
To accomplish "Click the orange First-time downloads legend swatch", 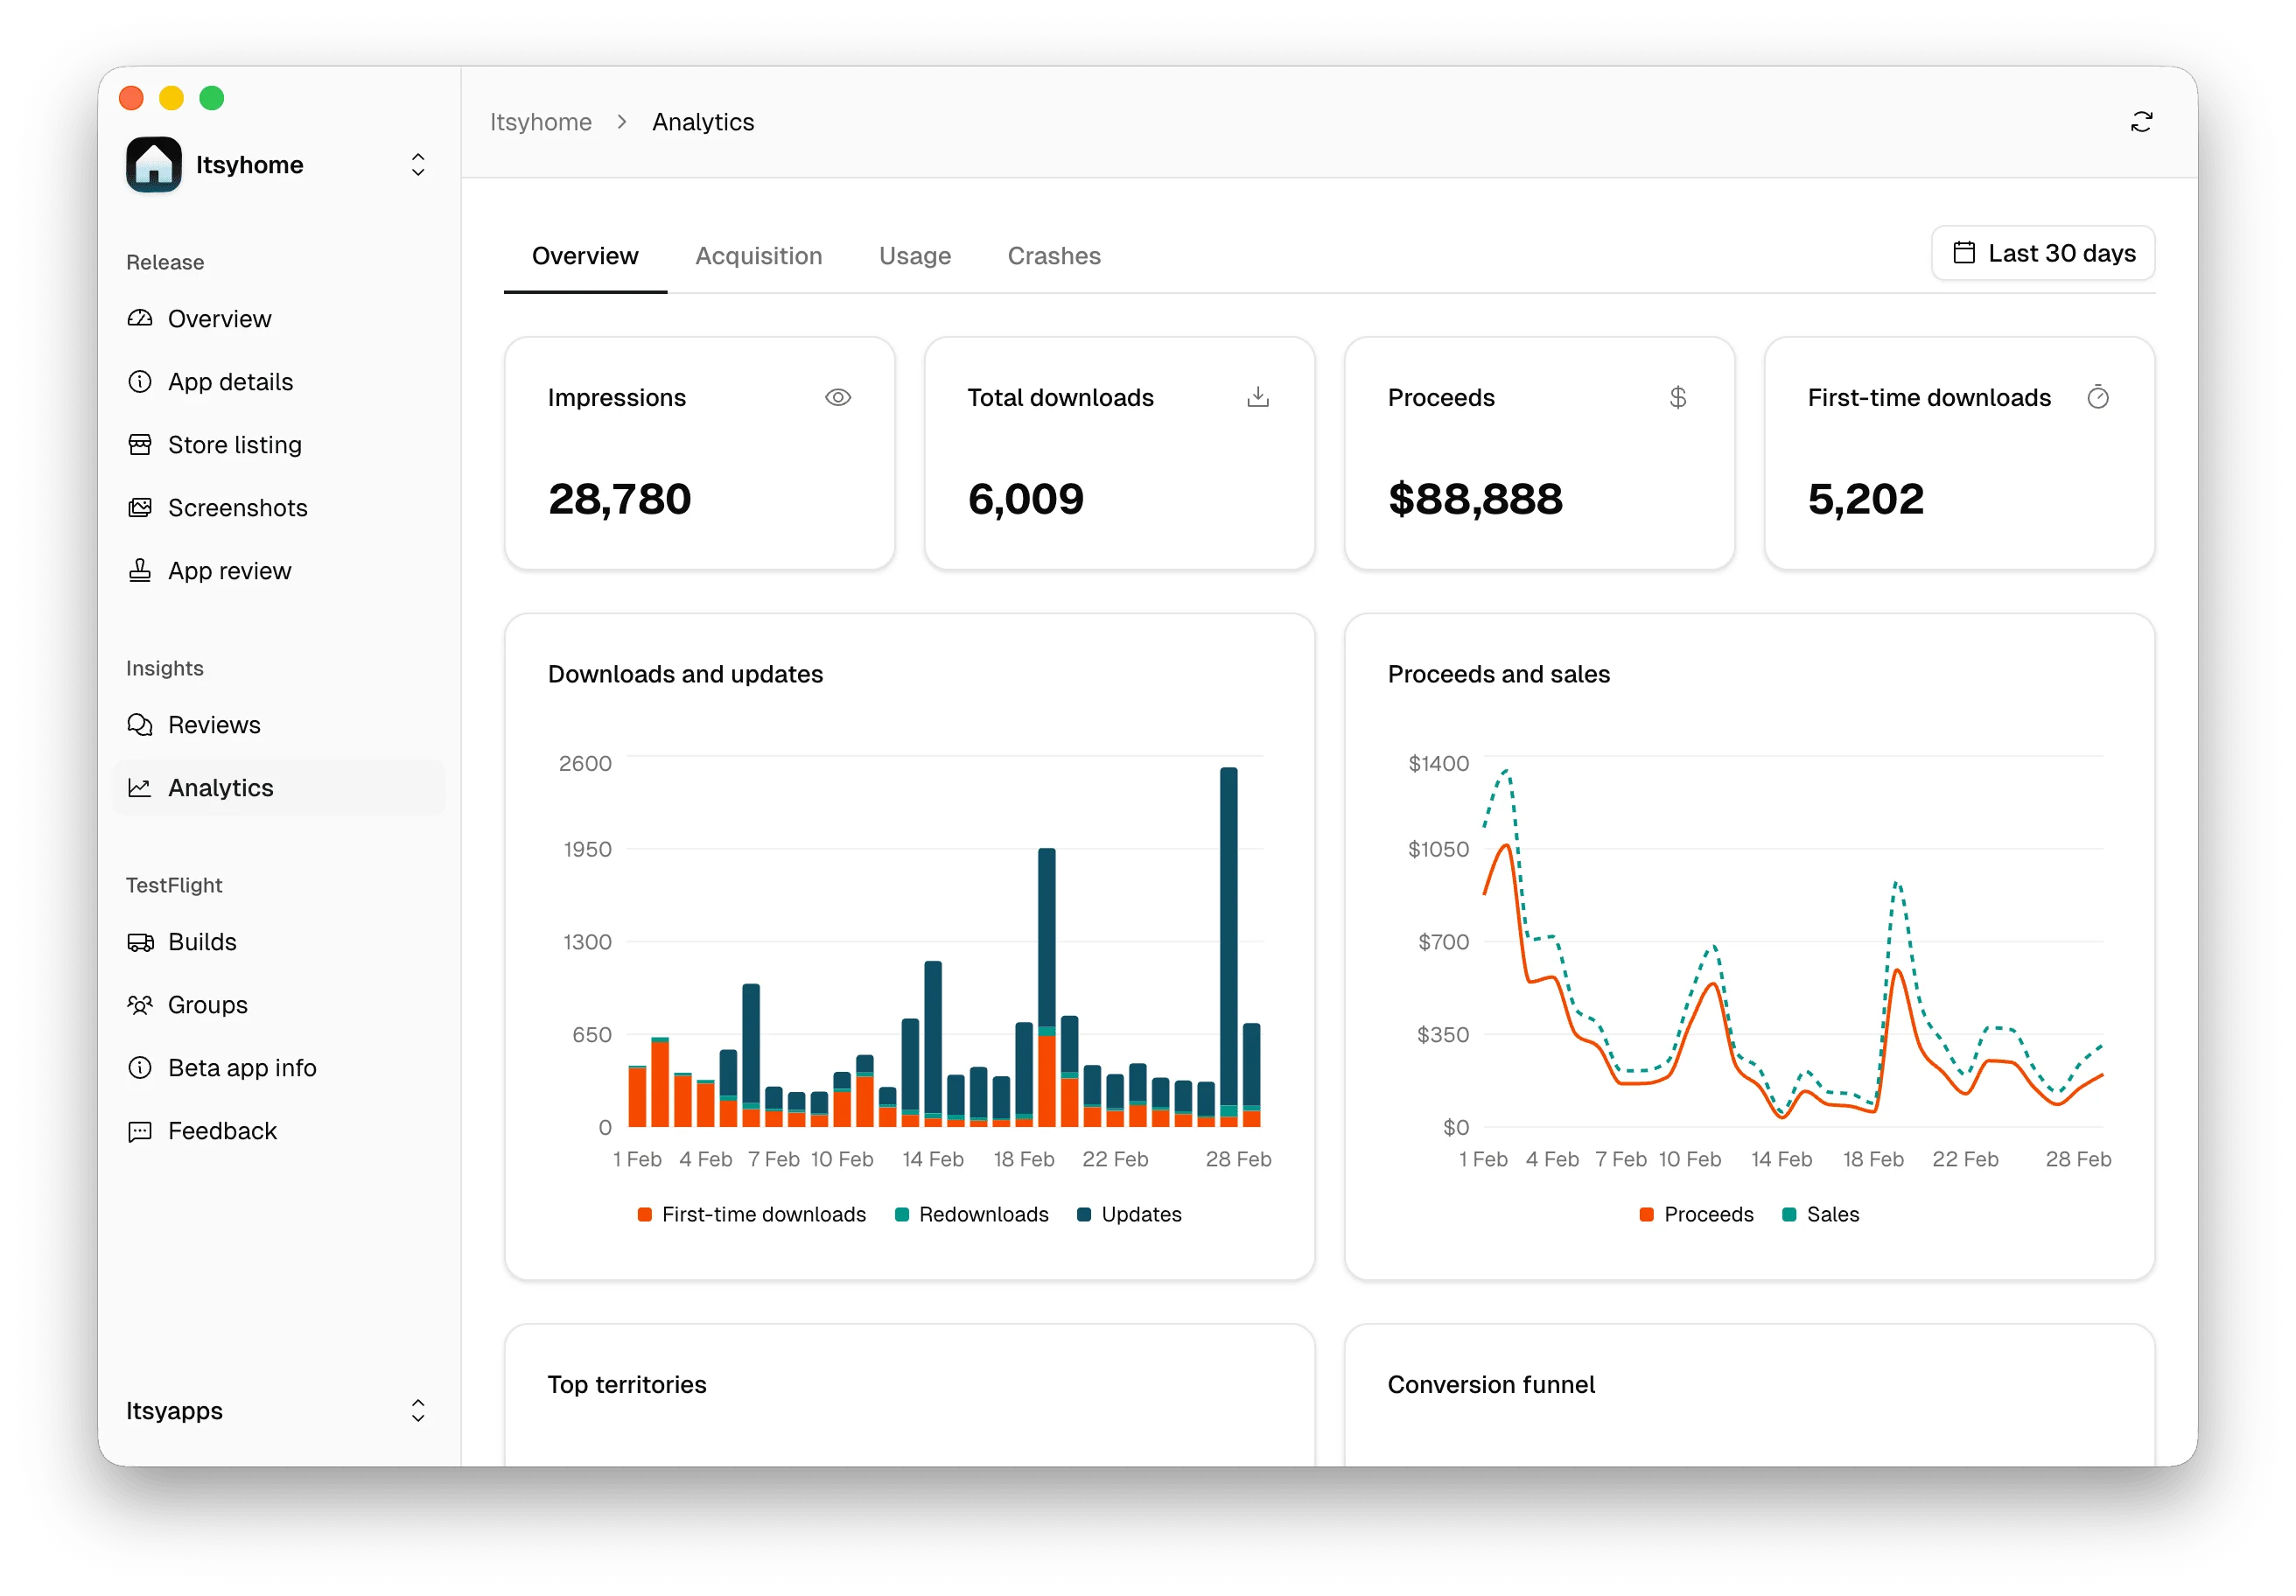I will tap(644, 1214).
